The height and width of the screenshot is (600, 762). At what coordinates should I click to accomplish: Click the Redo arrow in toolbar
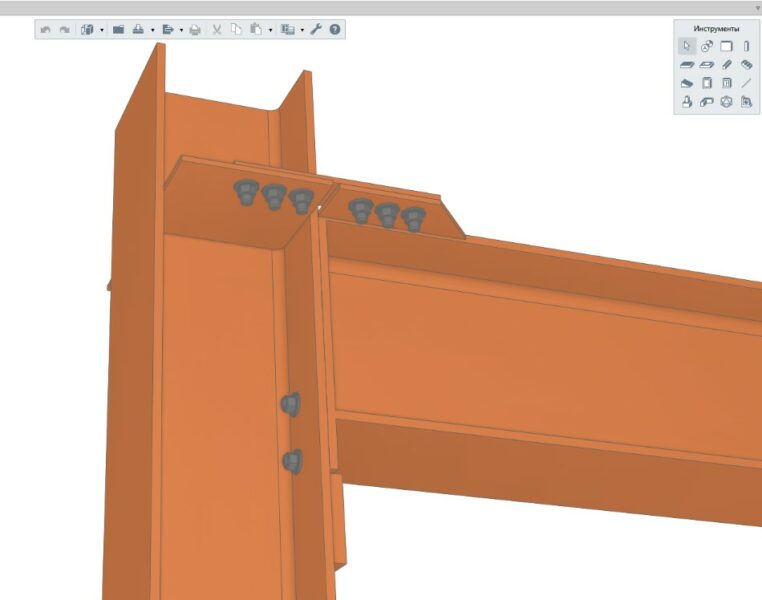coord(64,30)
